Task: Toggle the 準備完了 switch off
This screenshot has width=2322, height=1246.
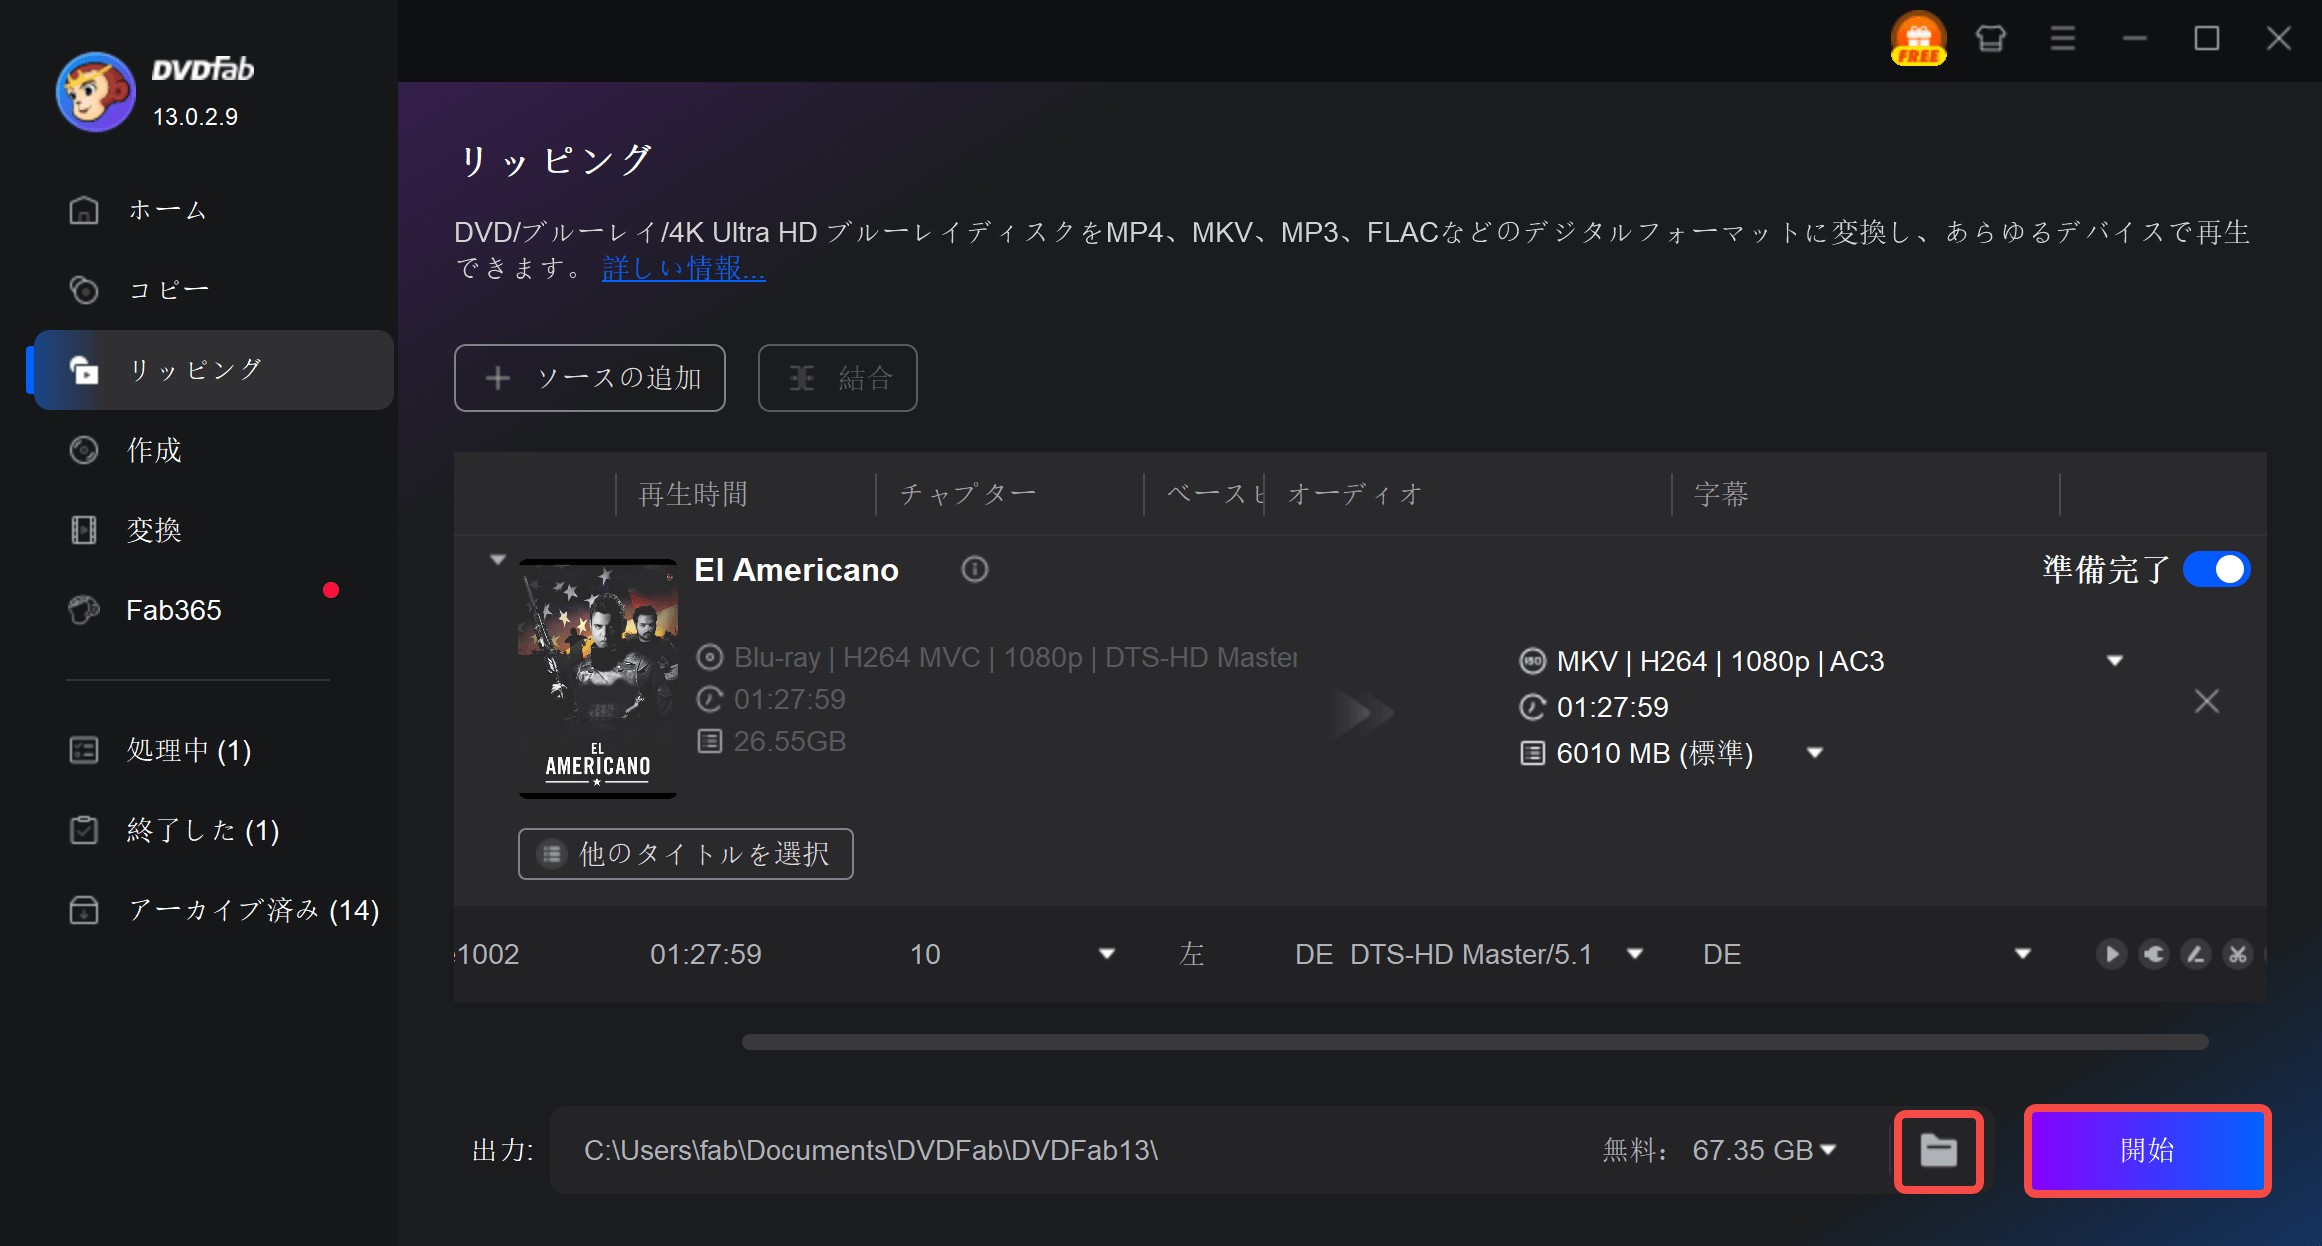Action: pos(2216,569)
